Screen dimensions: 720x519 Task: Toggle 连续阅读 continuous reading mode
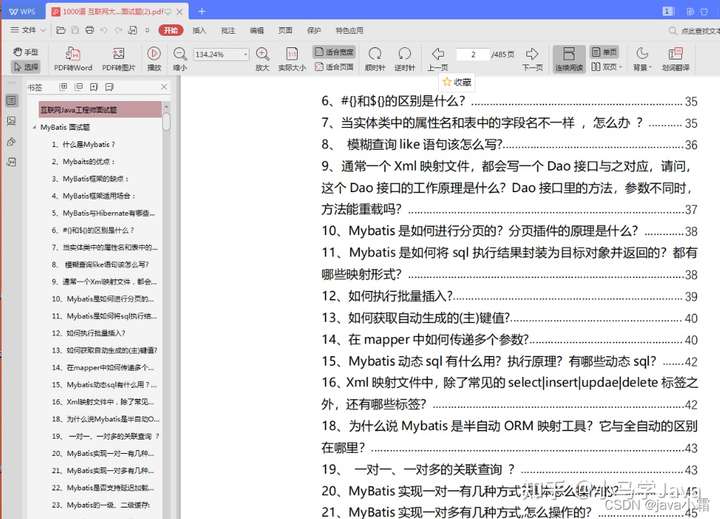click(x=569, y=59)
